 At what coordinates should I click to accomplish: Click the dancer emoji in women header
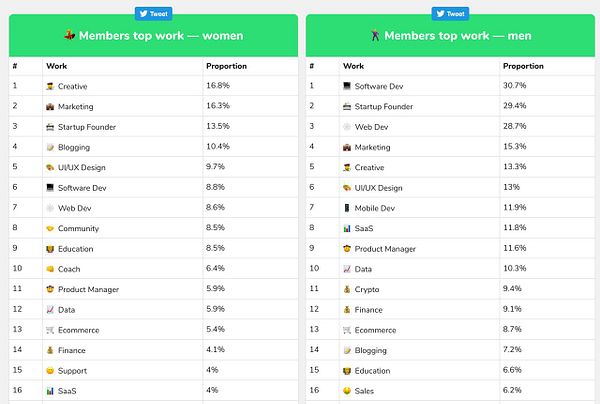(x=70, y=35)
